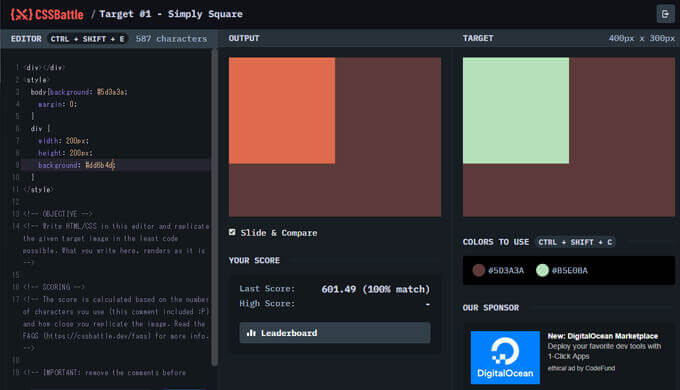Click the 'ethical ad by CodeFund' text

(x=581, y=368)
